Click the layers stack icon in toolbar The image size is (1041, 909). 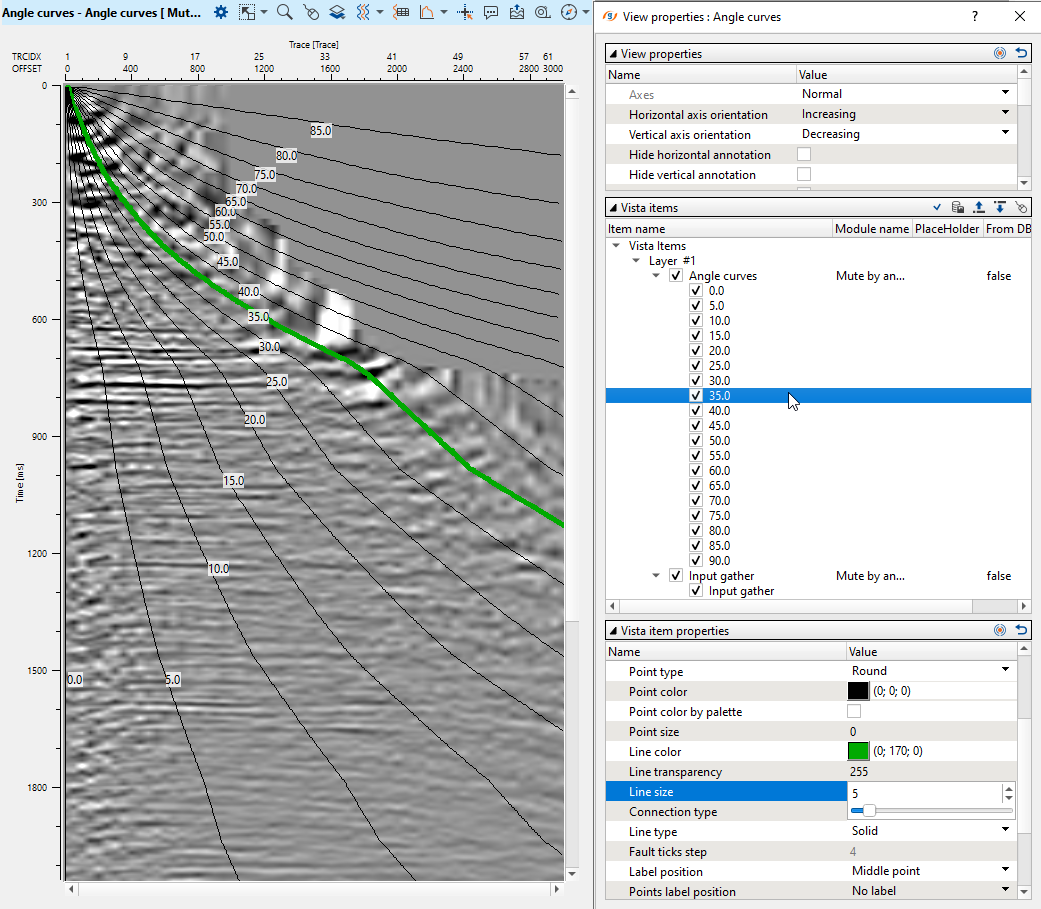pyautogui.click(x=338, y=12)
